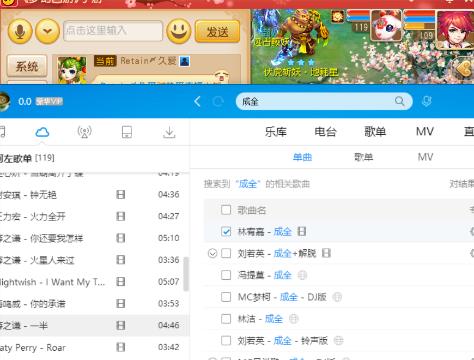This screenshot has width=474, height=360.
Task: Click the 豪华VIP badge
Action: pos(49,101)
